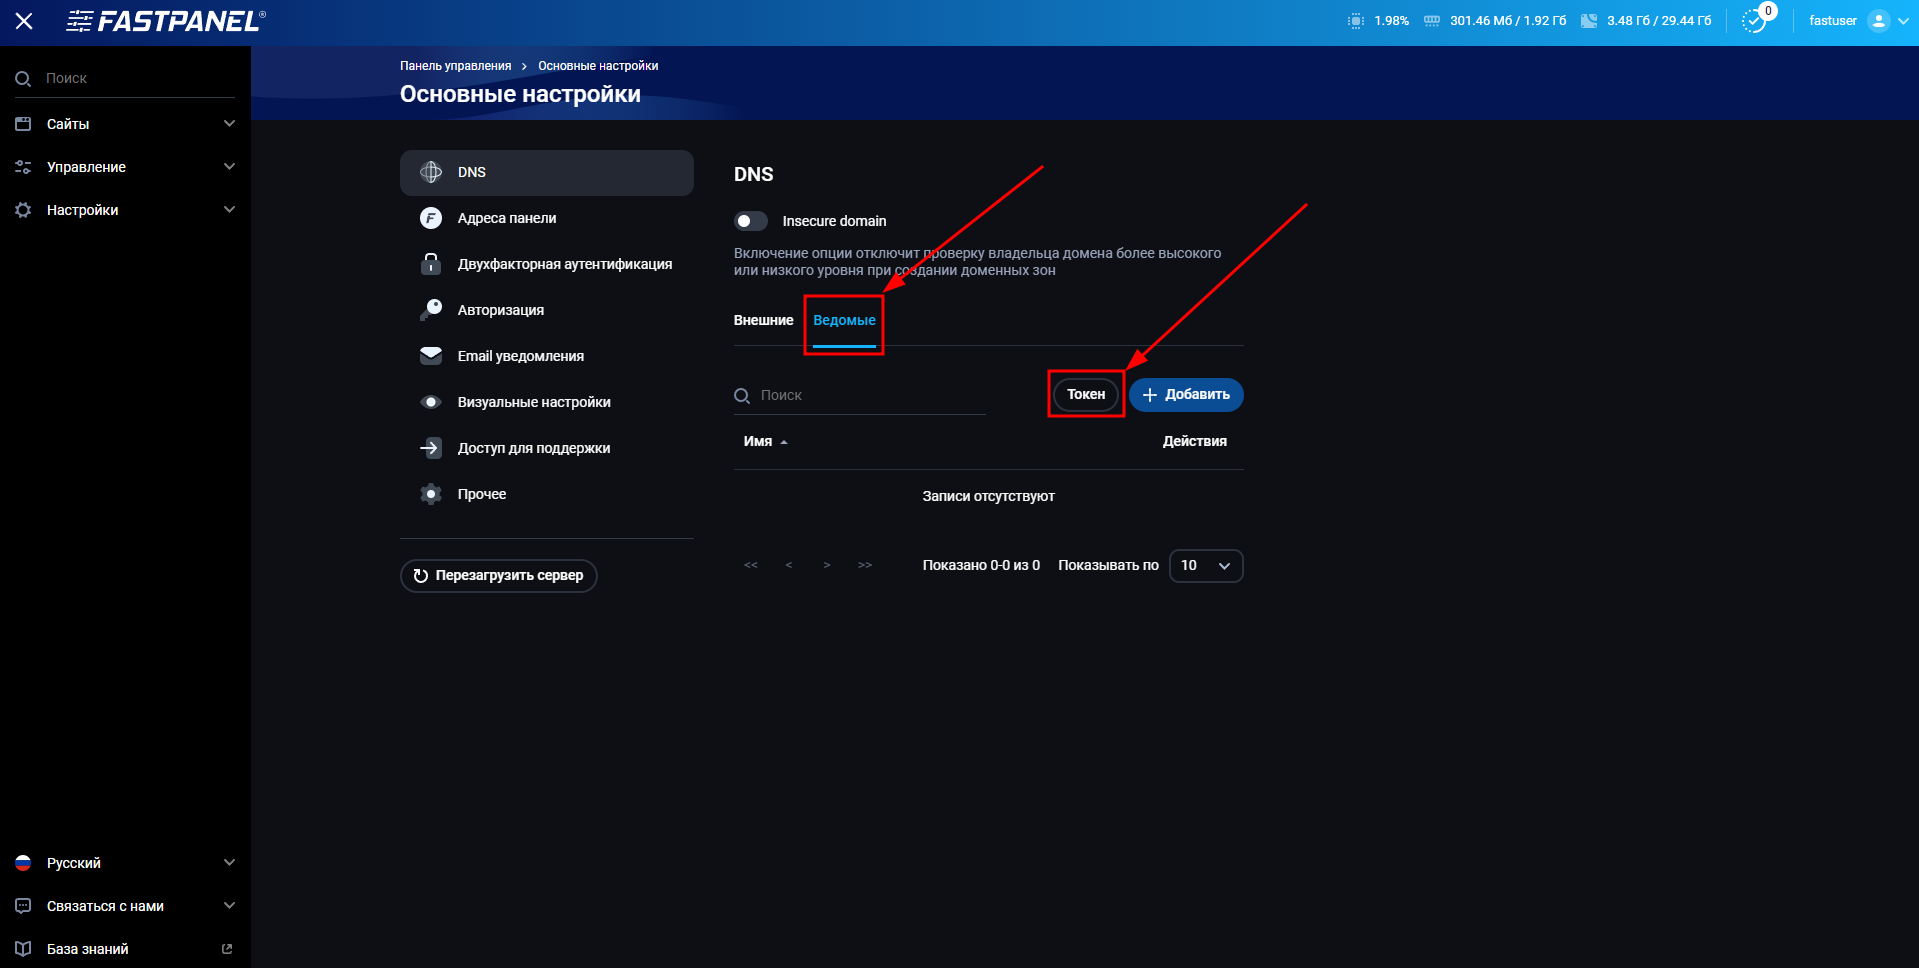Screen dimensions: 1919x968
Task: Click the Поиск search field above the table
Action: pyautogui.click(x=860, y=394)
